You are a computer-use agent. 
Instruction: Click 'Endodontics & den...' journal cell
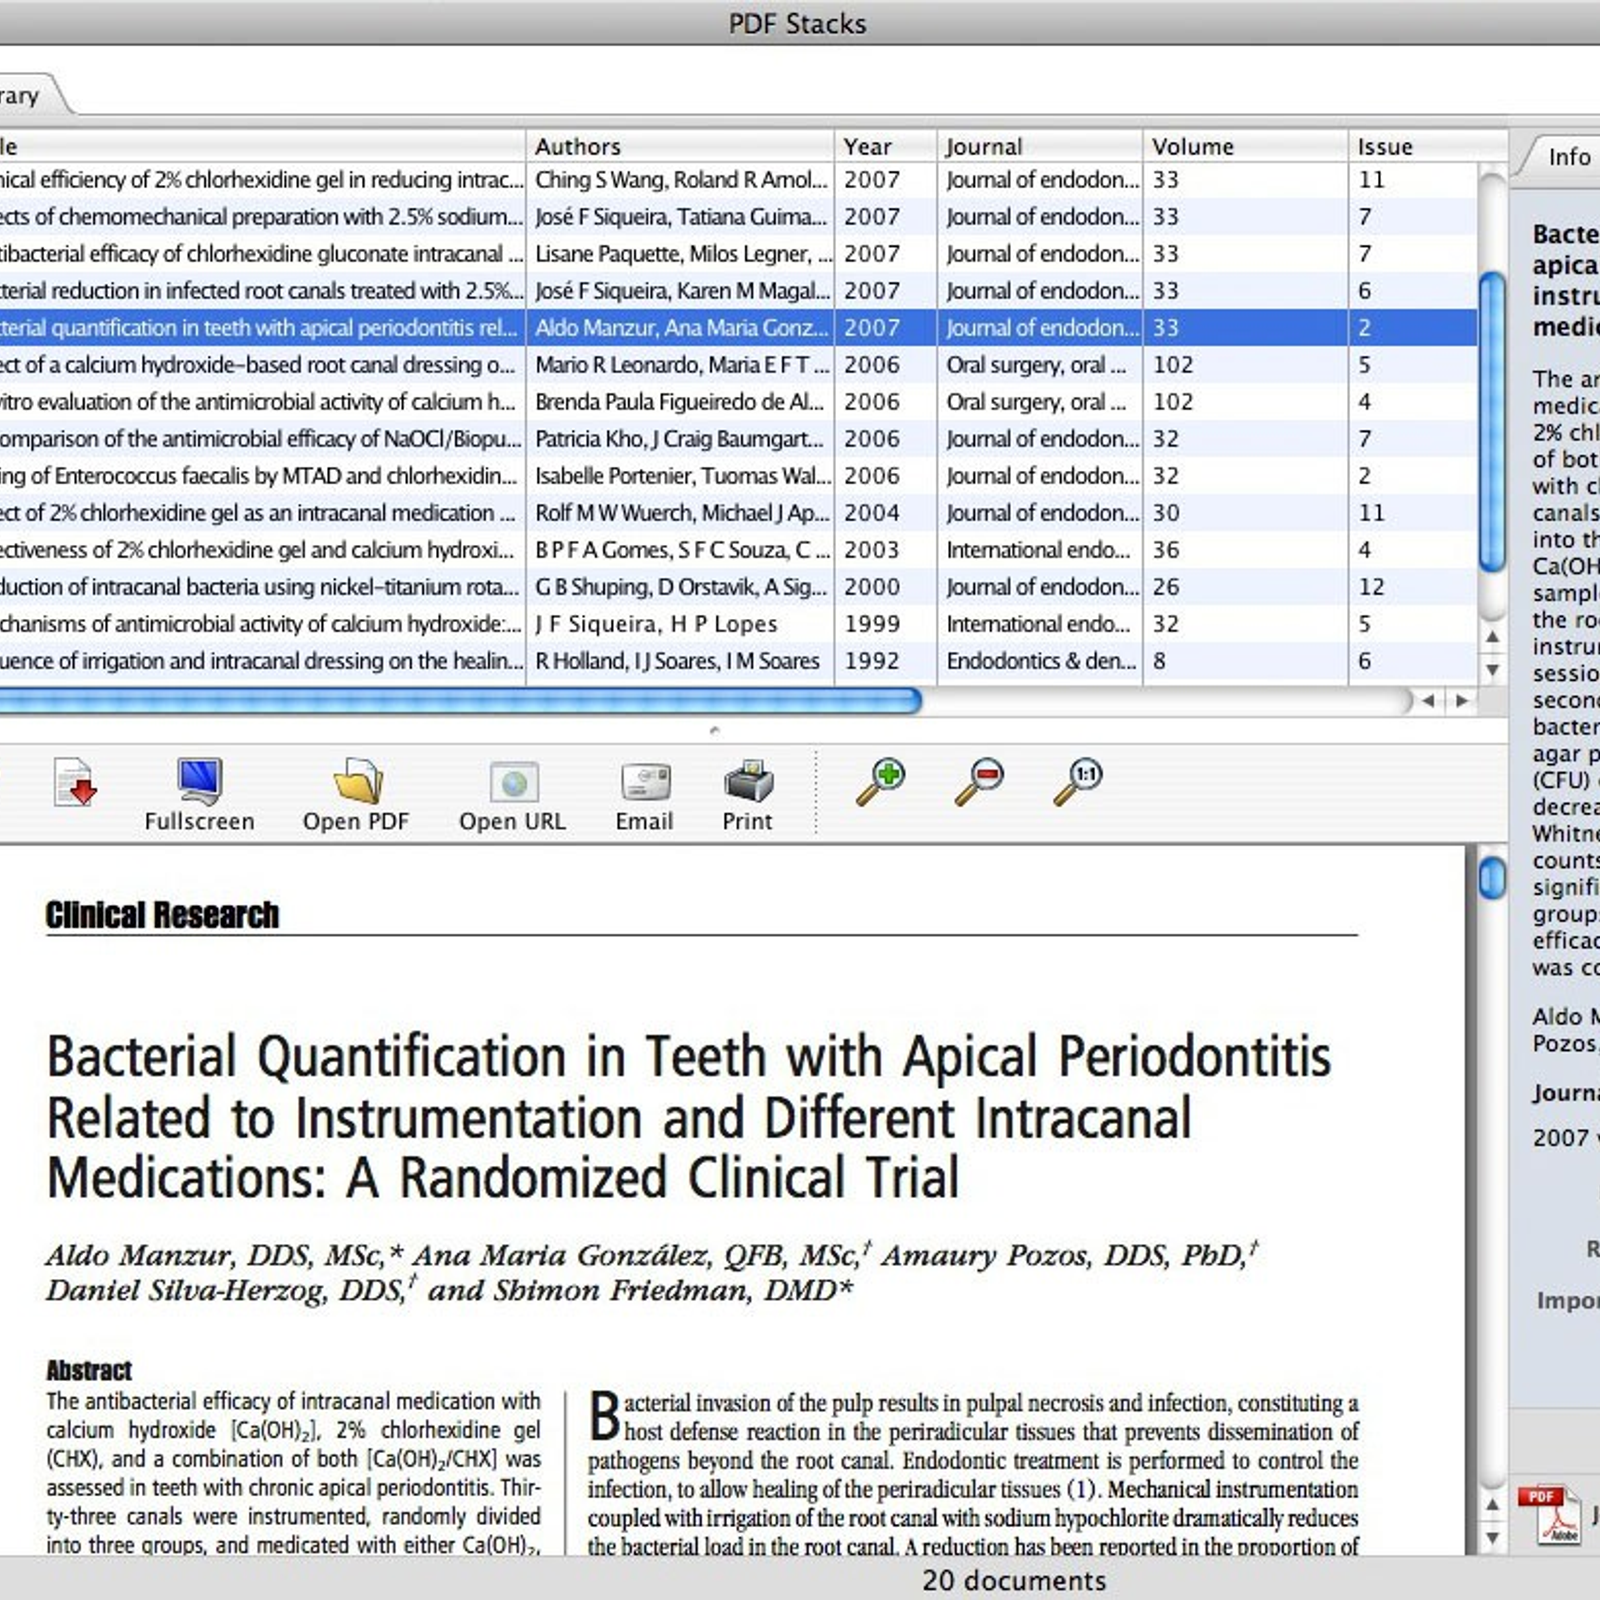(1041, 661)
